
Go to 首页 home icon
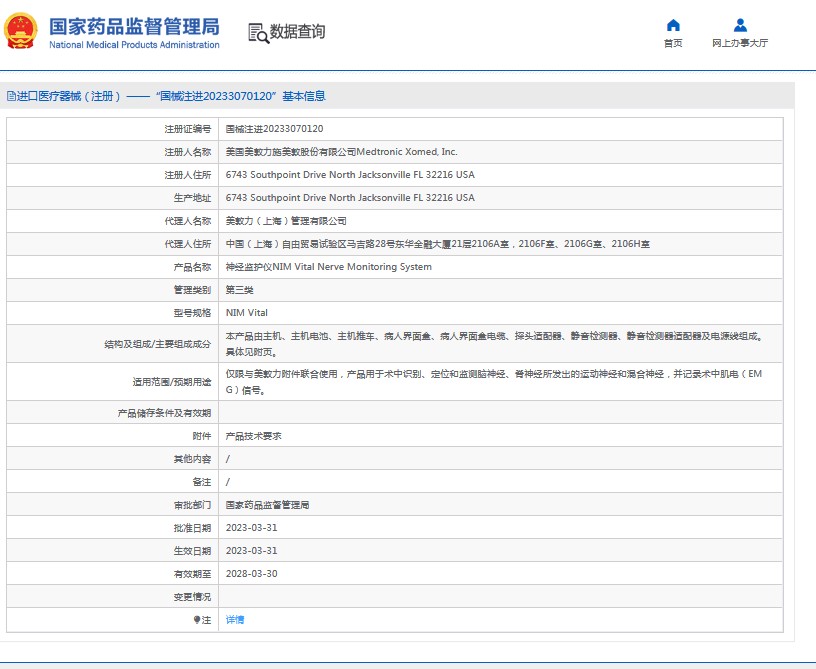(x=673, y=25)
